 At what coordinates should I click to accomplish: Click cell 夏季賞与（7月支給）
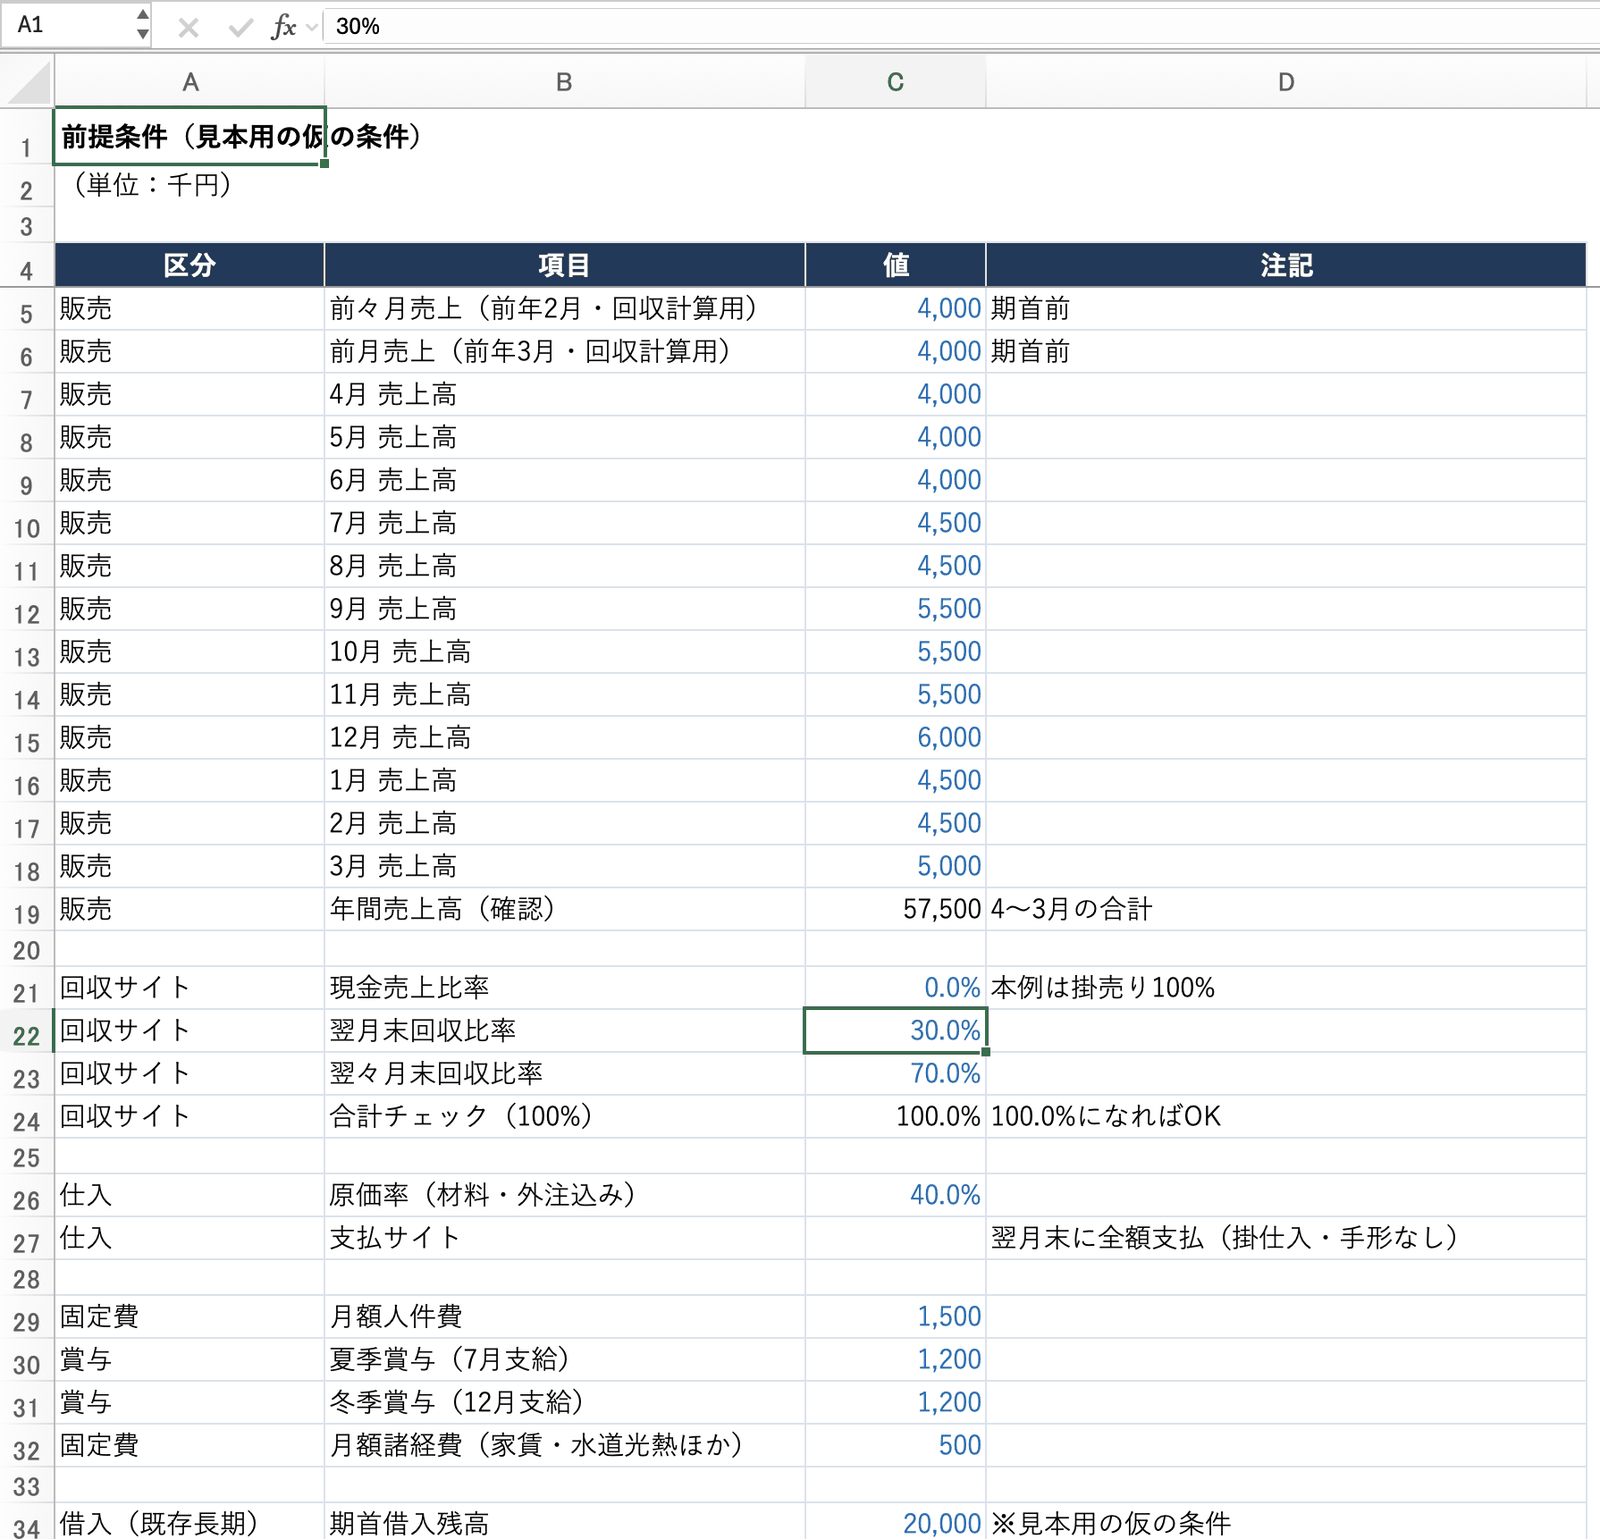[x=564, y=1360]
